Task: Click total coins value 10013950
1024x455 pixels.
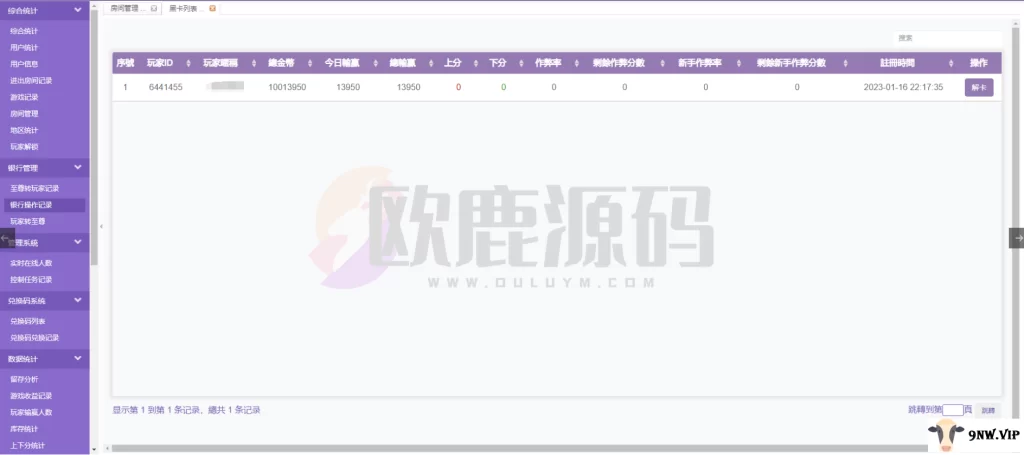Action: (287, 87)
